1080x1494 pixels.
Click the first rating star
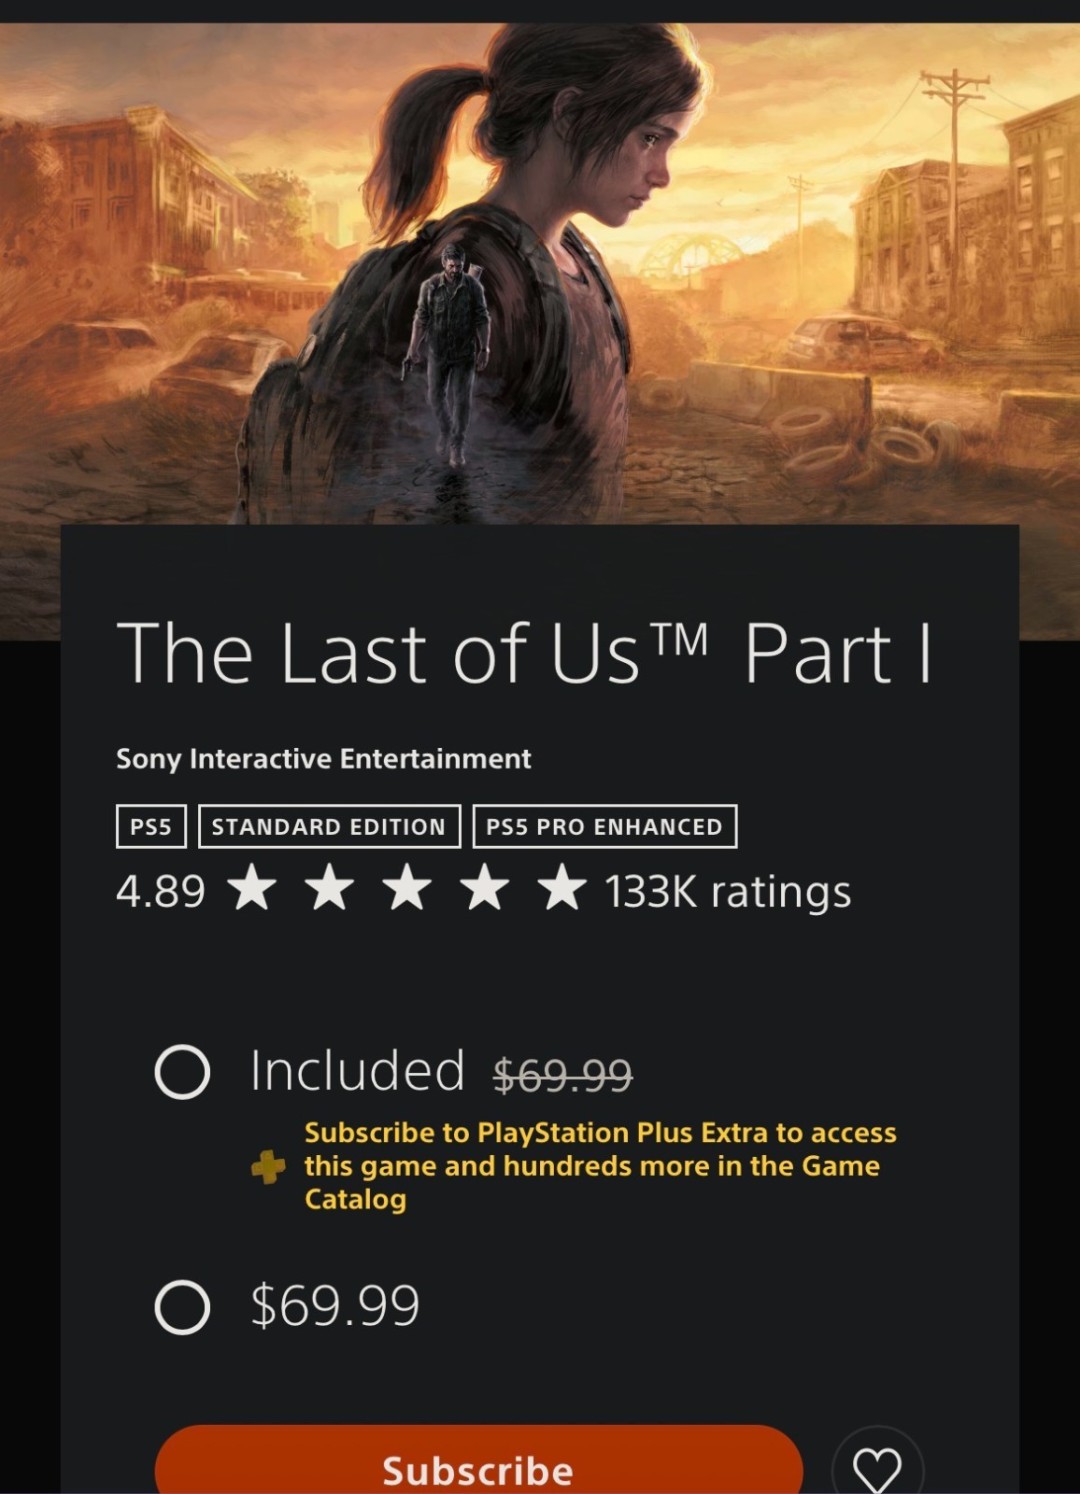(x=252, y=888)
